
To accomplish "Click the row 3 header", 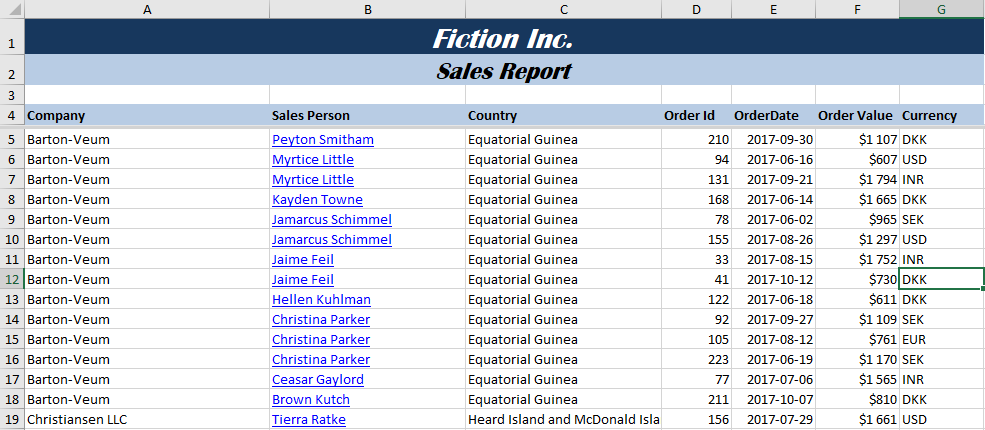I will (11, 95).
